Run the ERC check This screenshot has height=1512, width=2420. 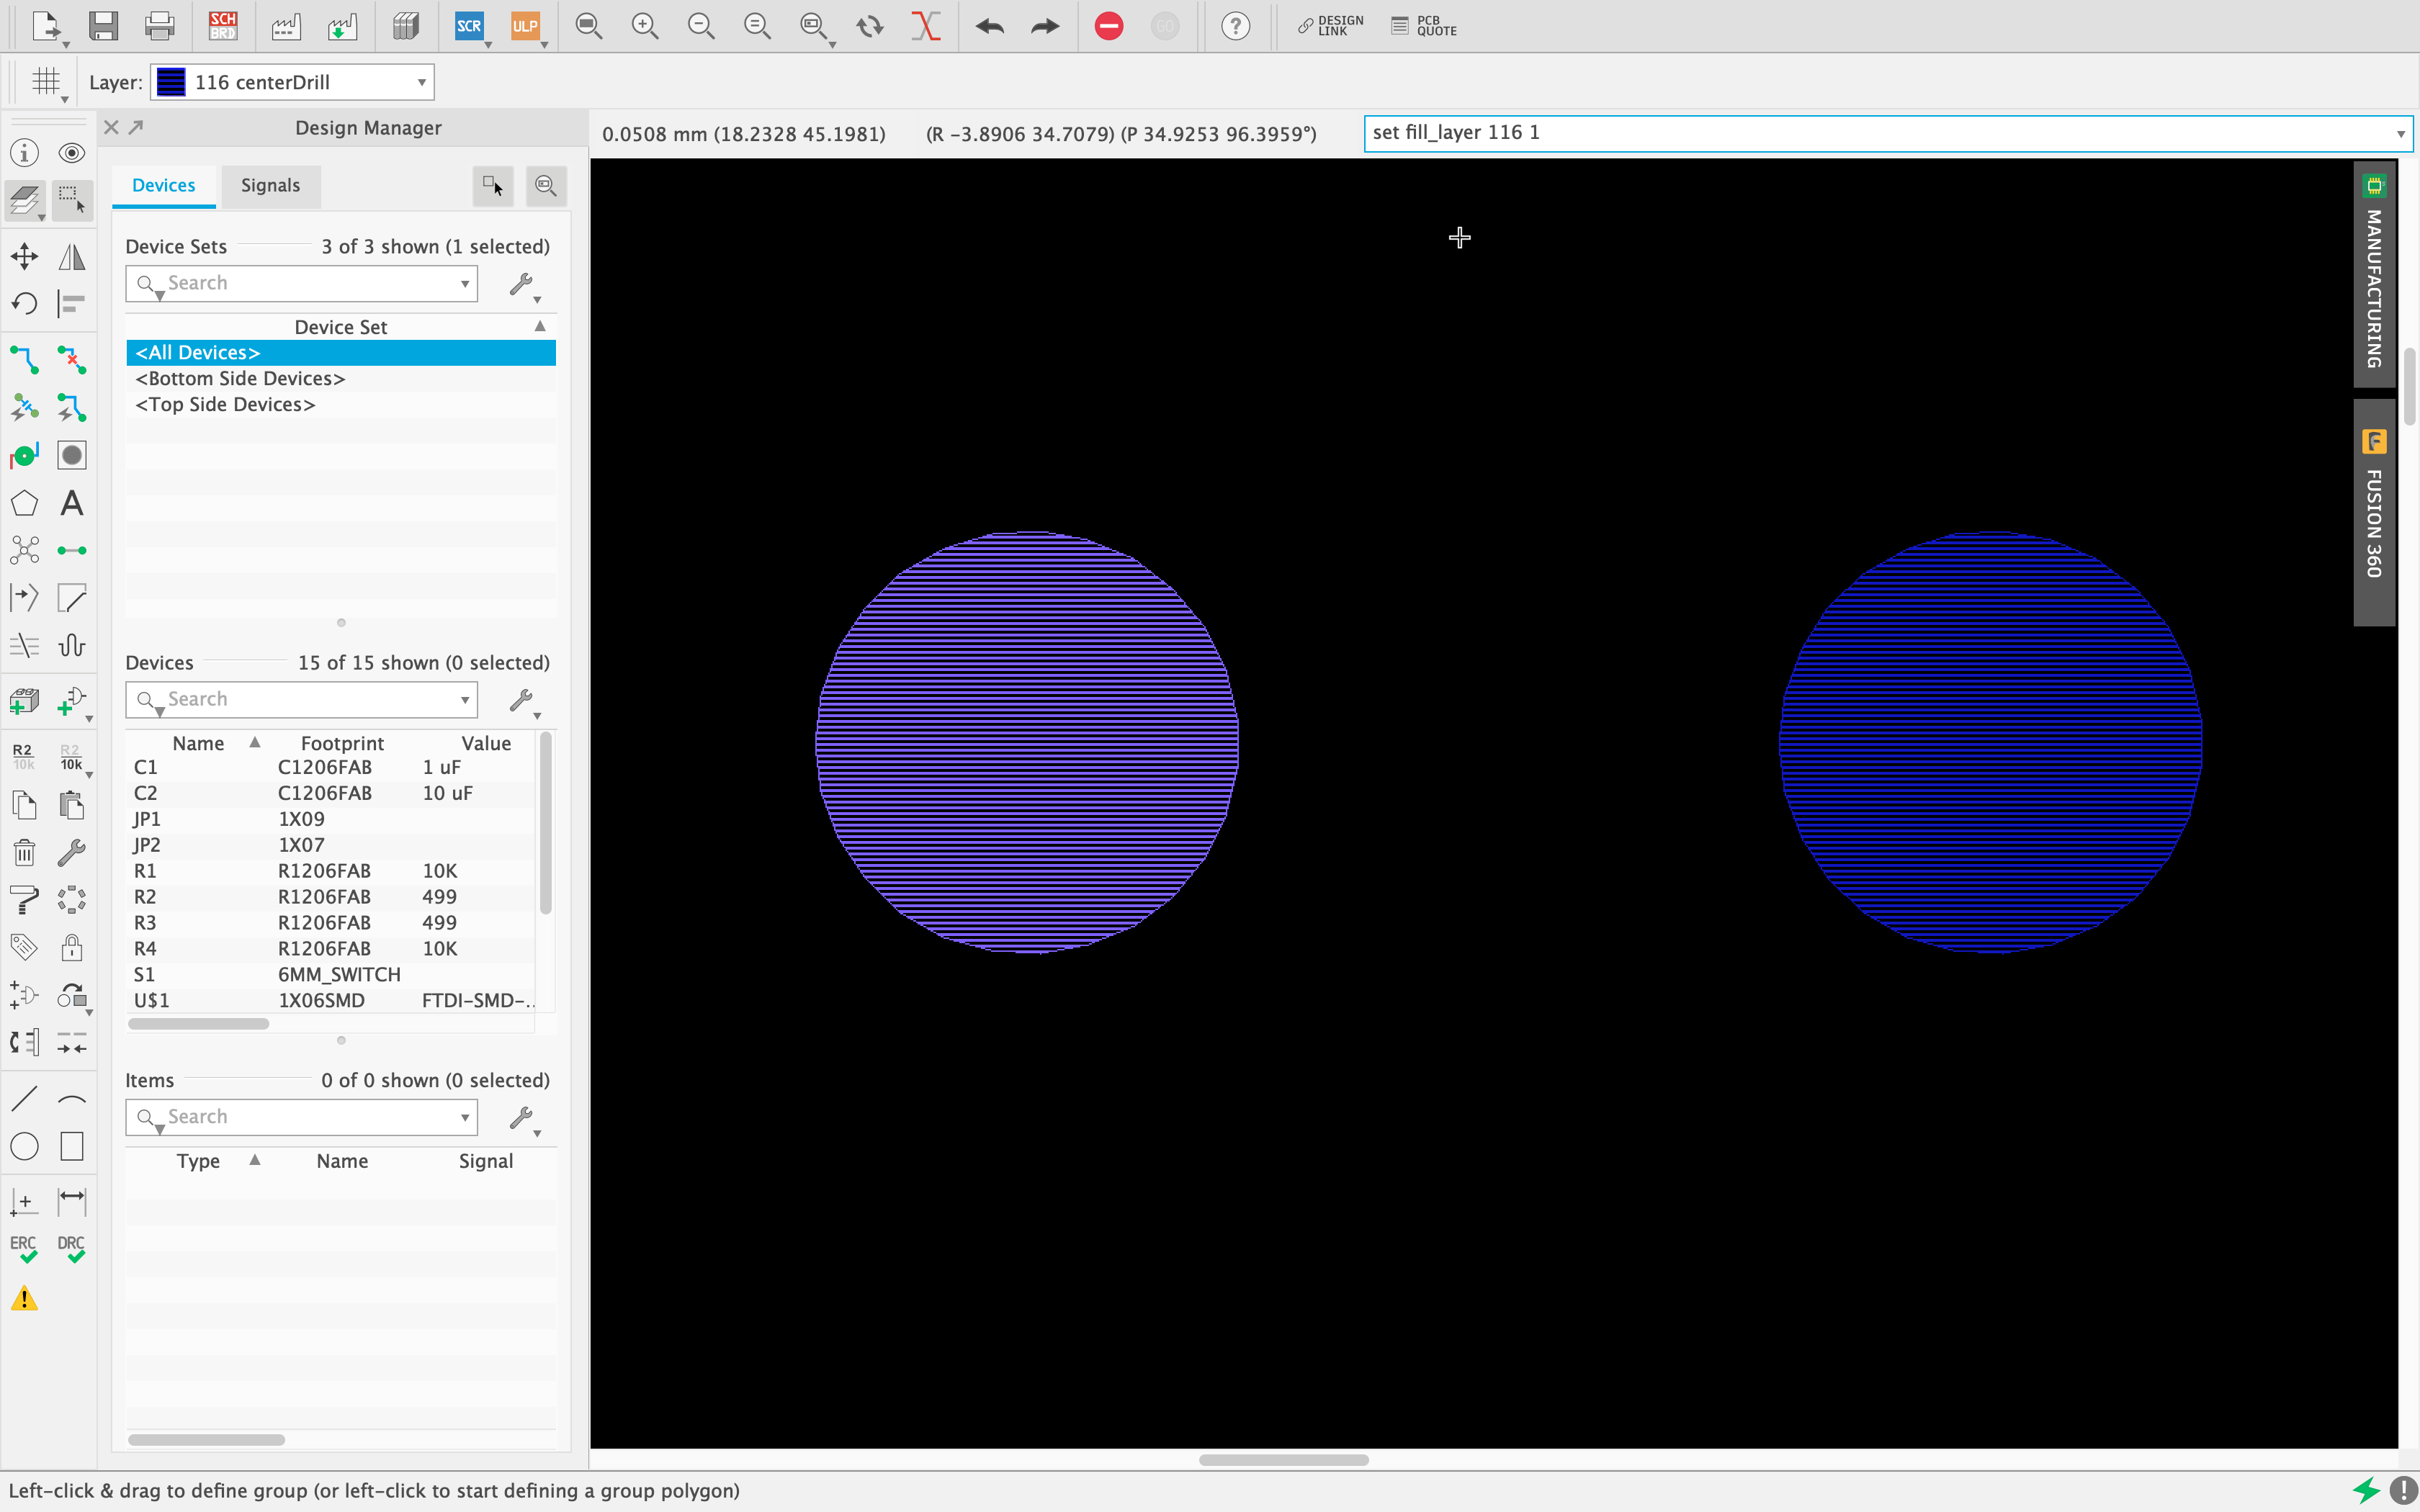(25, 1249)
